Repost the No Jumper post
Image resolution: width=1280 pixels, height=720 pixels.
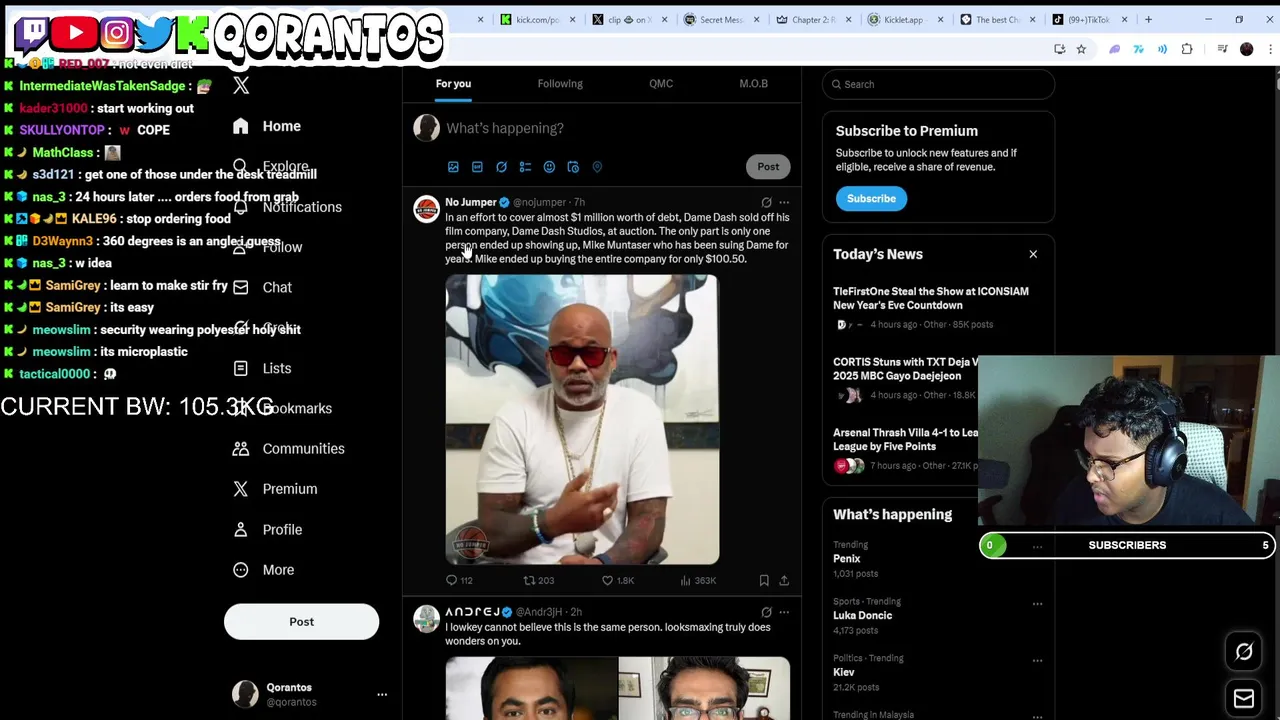click(538, 580)
